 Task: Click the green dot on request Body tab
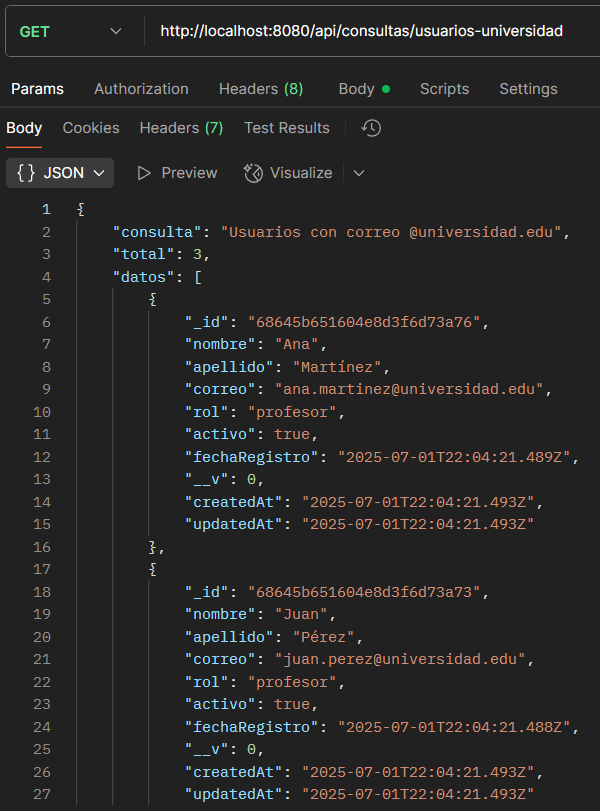point(386,89)
